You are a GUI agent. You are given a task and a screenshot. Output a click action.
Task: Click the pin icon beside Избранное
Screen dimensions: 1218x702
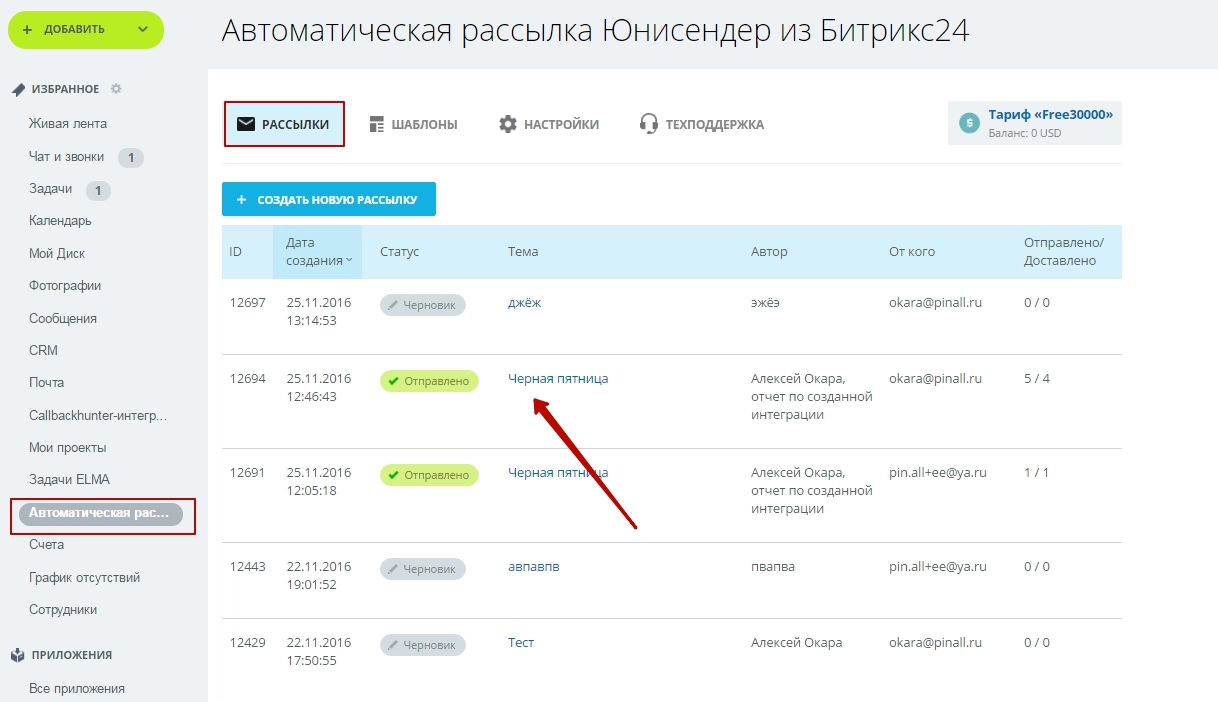point(18,89)
